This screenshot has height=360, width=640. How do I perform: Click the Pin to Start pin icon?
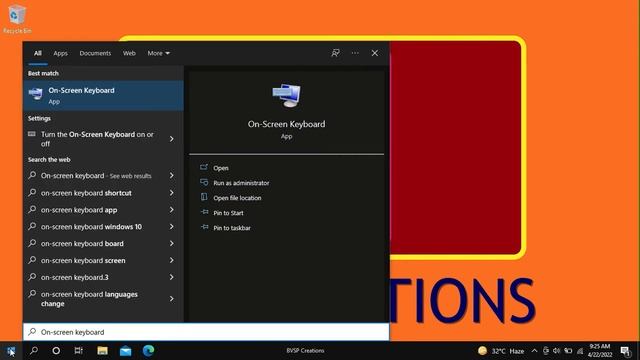[204, 212]
